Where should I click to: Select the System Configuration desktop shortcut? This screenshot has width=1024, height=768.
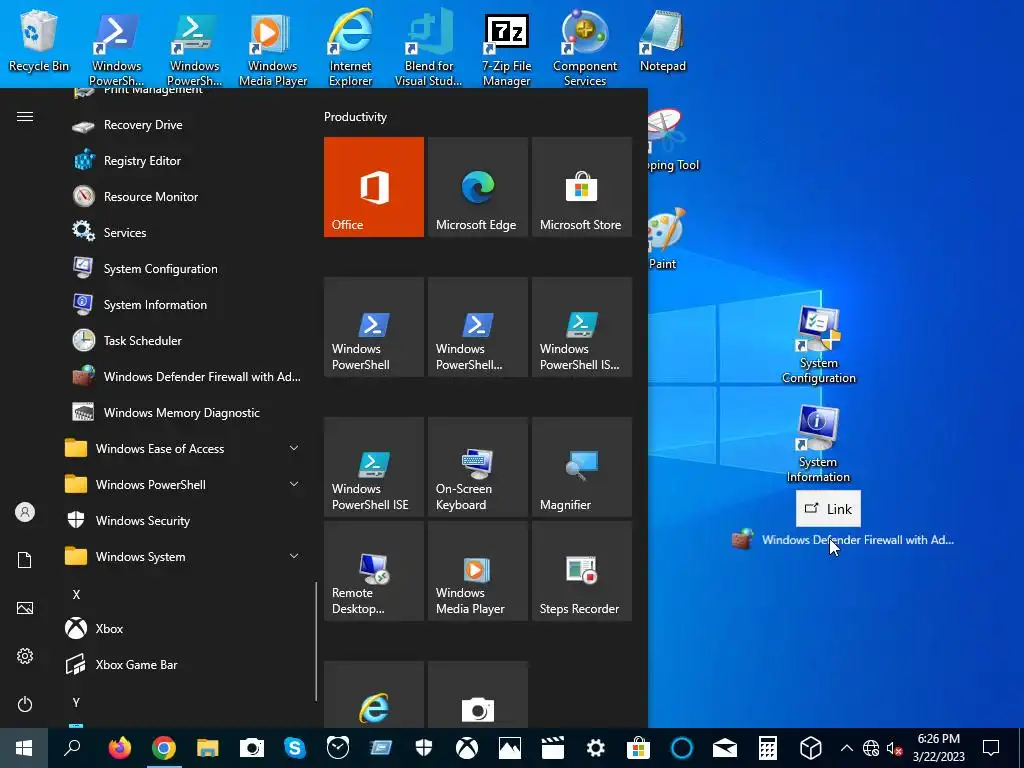pos(819,344)
